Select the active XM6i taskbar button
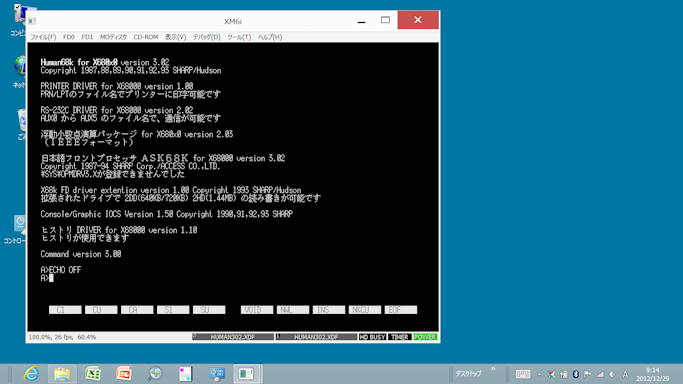Image resolution: width=683 pixels, height=384 pixels. pyautogui.click(x=247, y=374)
